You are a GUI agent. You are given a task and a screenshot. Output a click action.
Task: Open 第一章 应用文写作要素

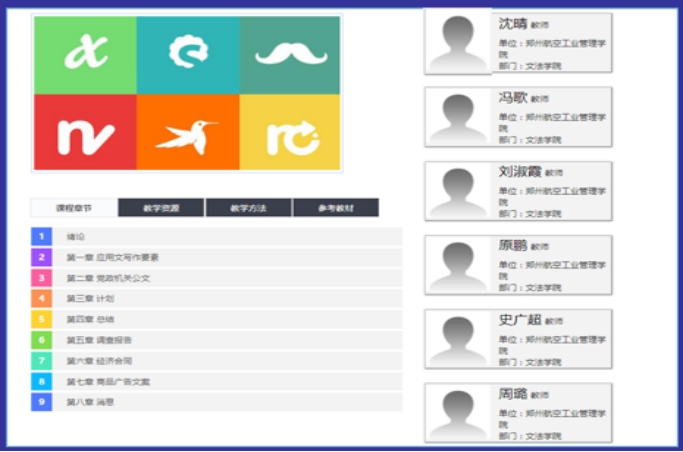point(112,257)
